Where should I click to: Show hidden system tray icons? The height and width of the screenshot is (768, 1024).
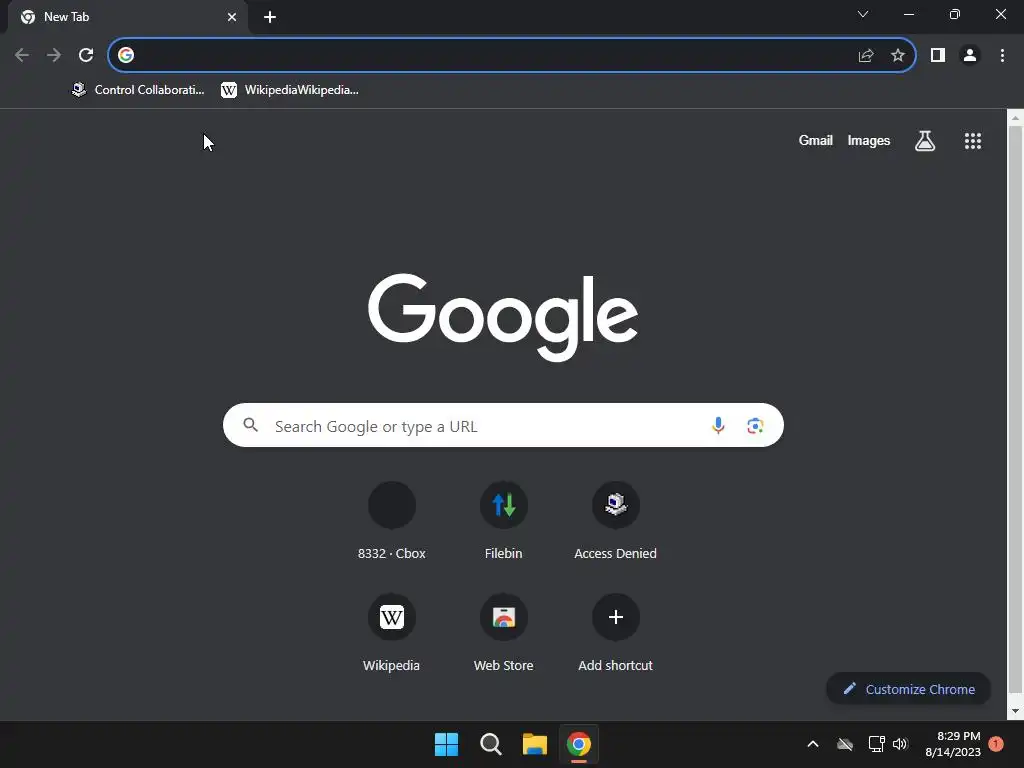[813, 744]
